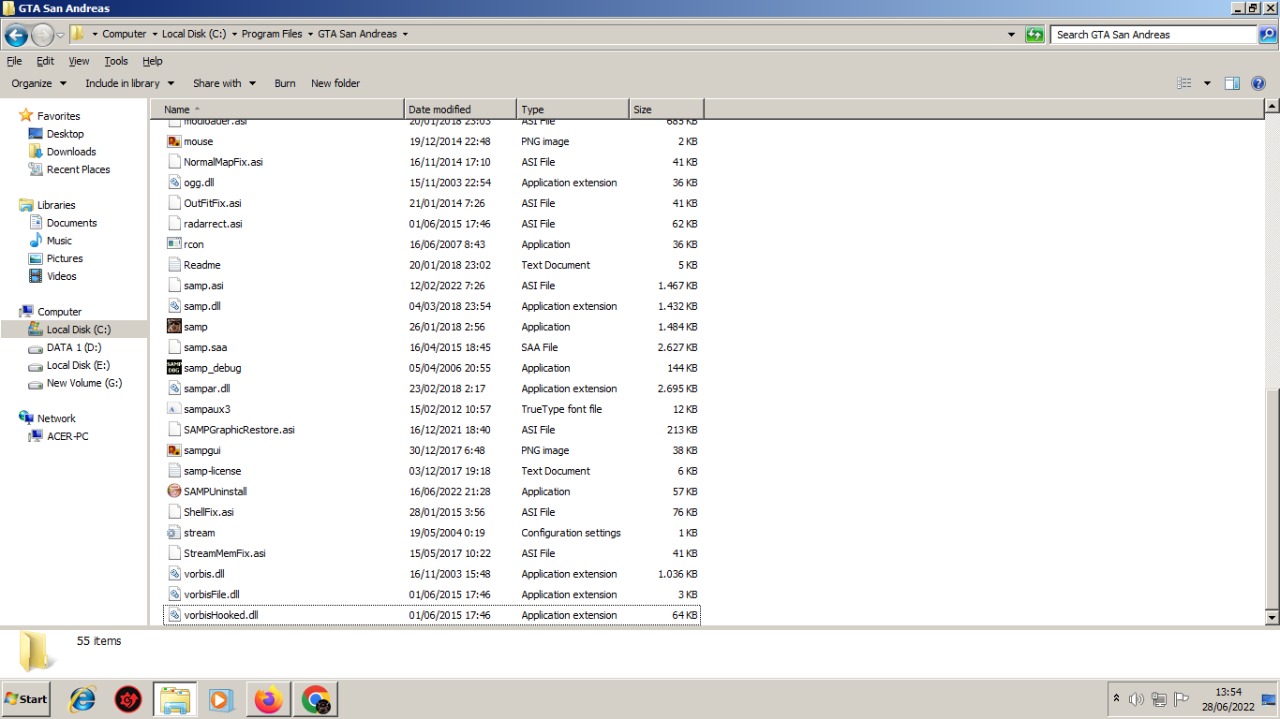Select the samp application icon
The height and width of the screenshot is (719, 1280).
coord(174,327)
